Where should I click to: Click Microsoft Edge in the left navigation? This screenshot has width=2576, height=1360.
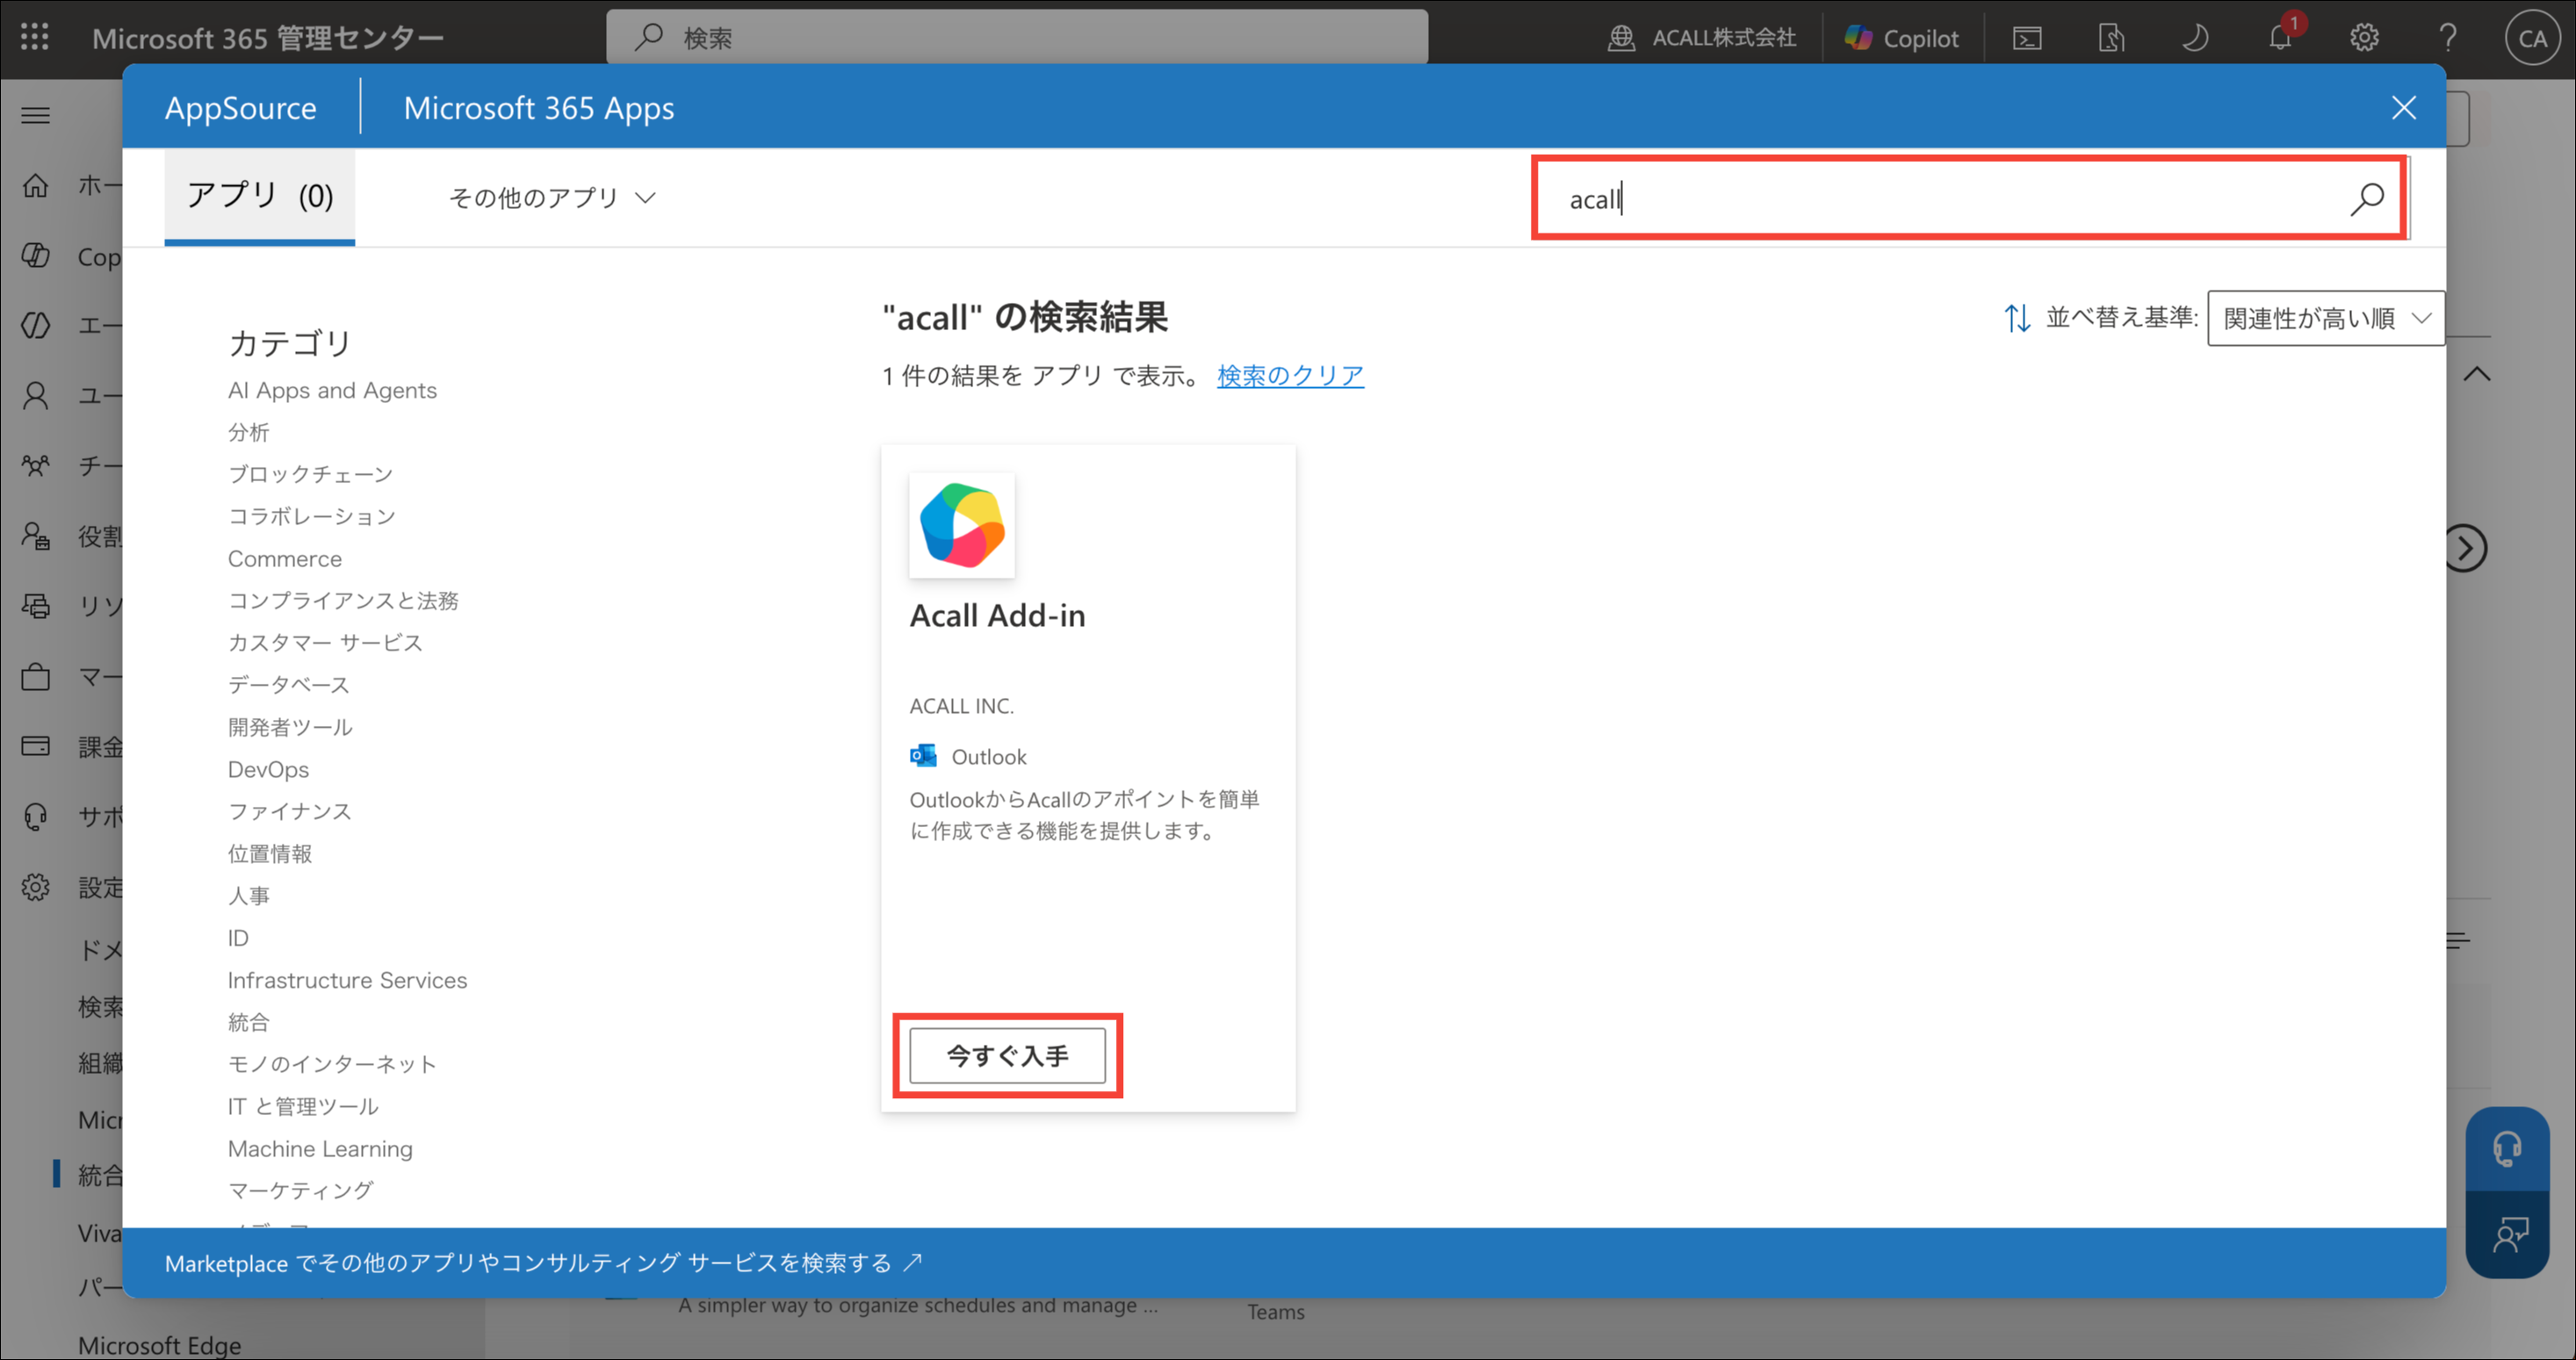[x=160, y=1345]
